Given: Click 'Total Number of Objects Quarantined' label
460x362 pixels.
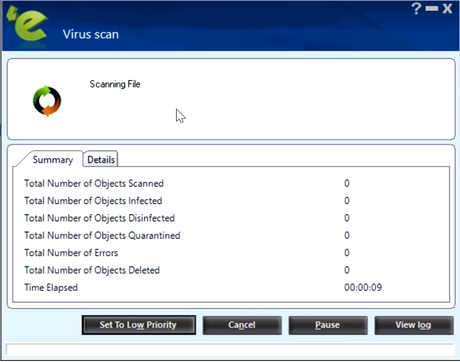Looking at the screenshot, I should click(102, 235).
